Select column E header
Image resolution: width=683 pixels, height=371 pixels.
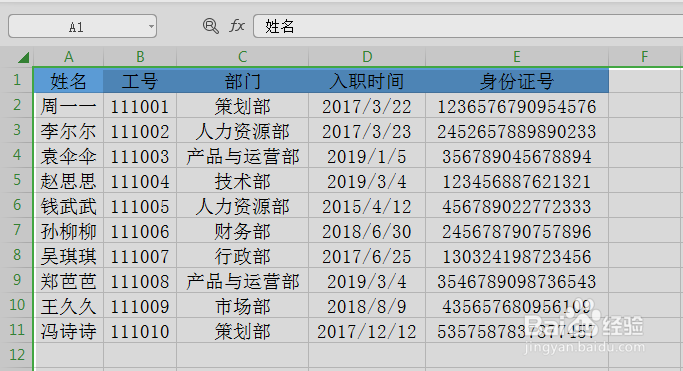click(x=517, y=57)
